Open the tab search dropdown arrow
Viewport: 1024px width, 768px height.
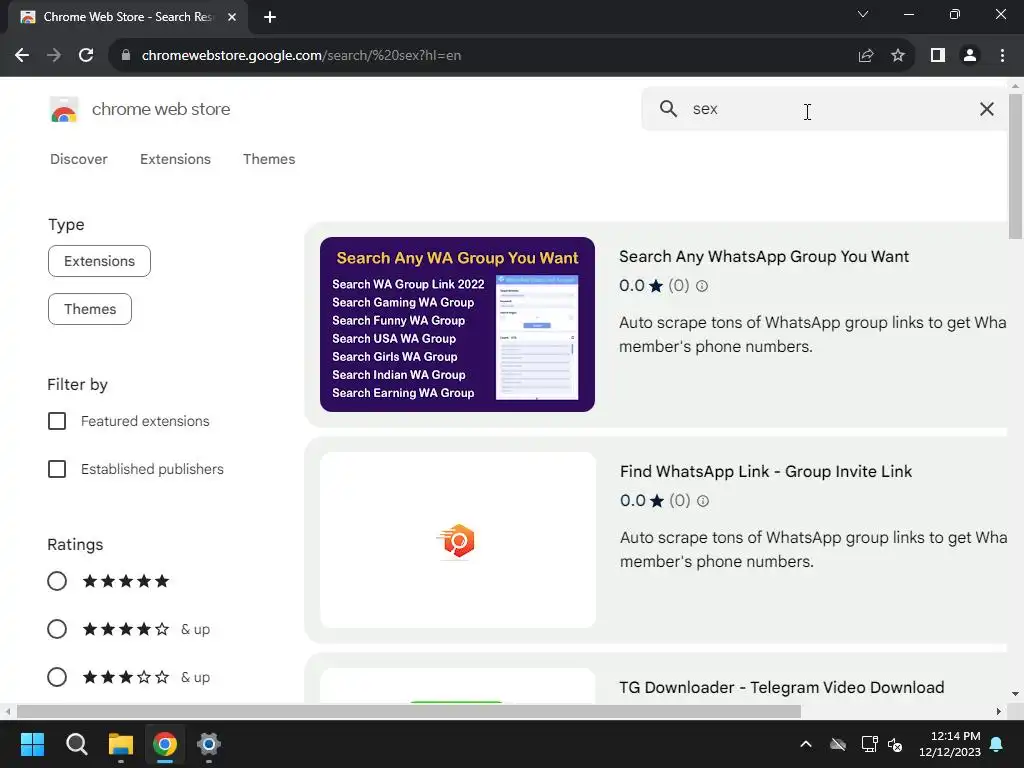pyautogui.click(x=863, y=14)
